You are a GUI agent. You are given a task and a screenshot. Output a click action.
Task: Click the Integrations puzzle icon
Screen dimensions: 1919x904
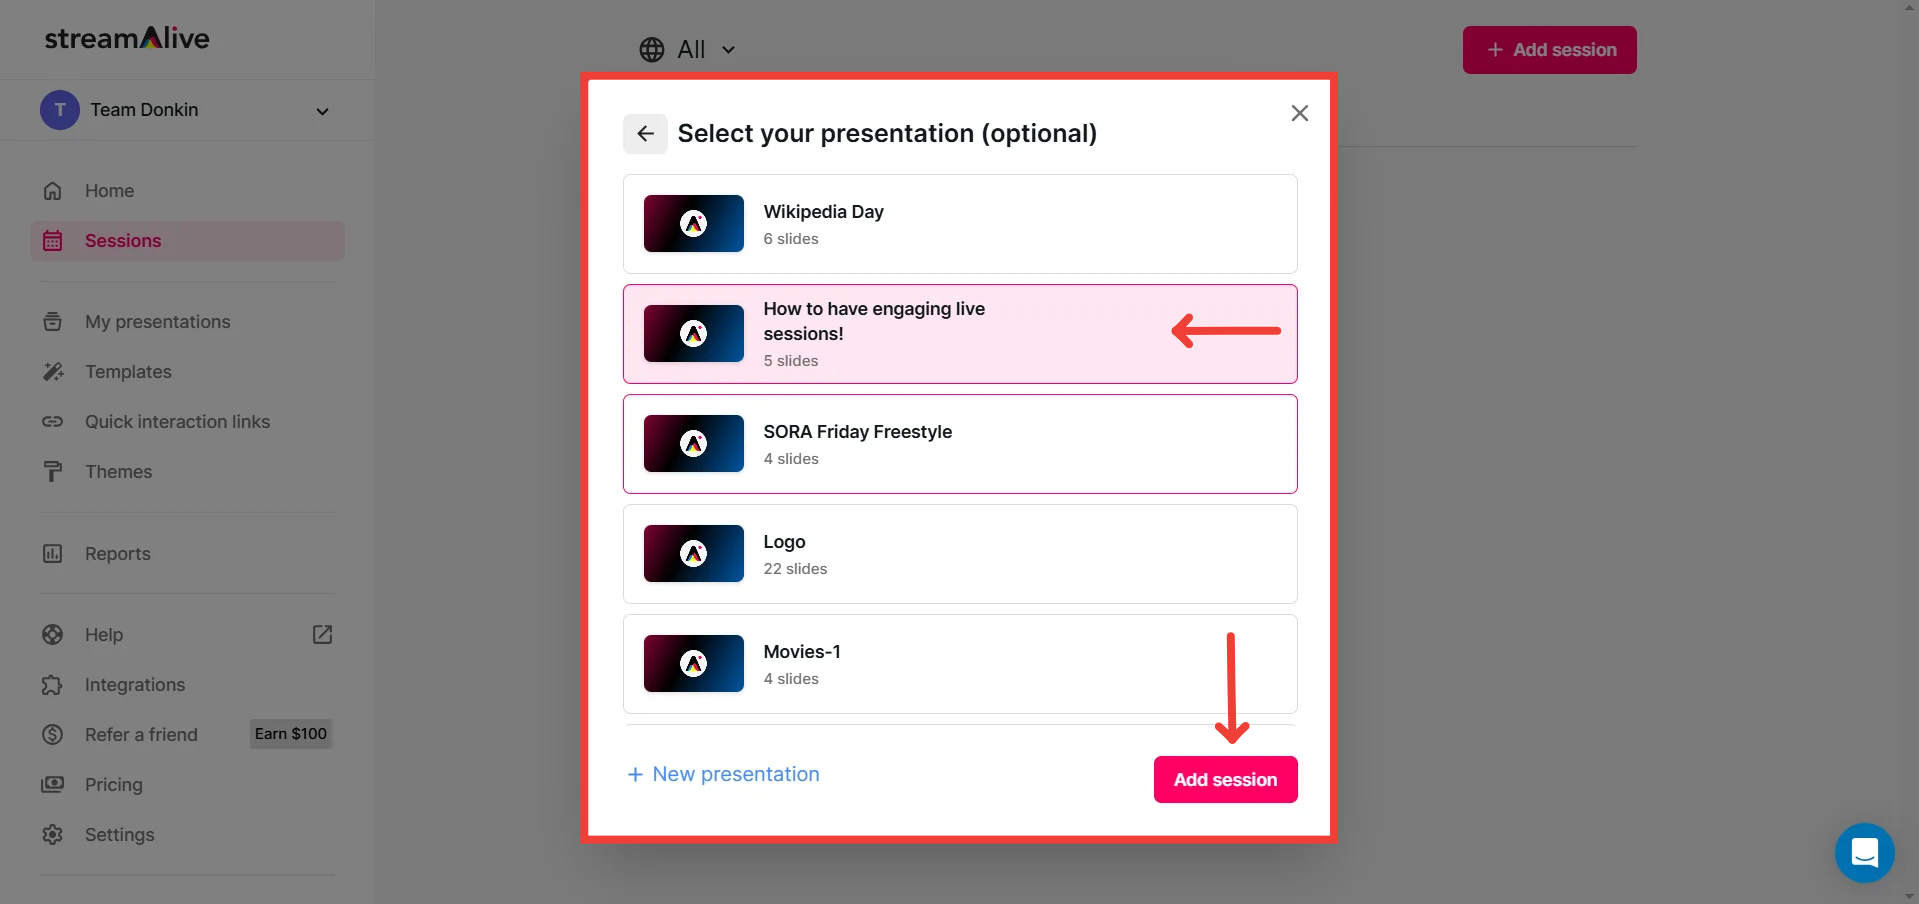click(53, 685)
